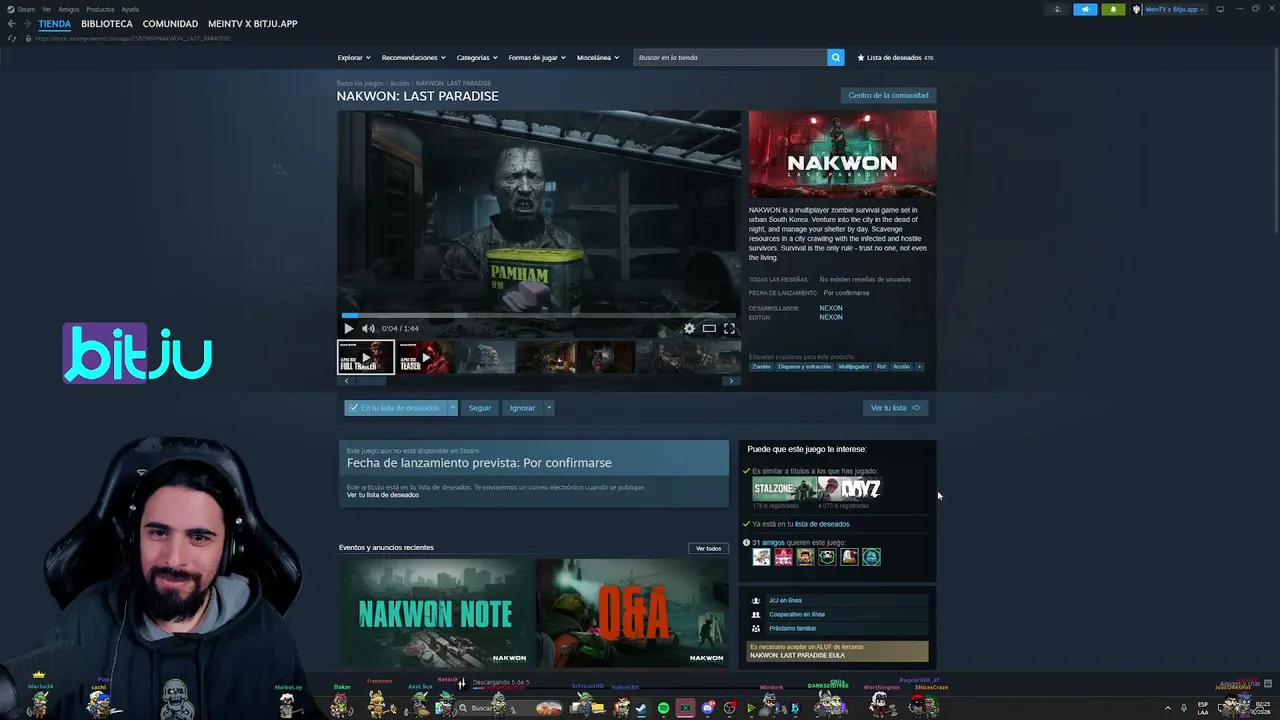Screen dimensions: 1280x720
Task: Open the Ayuda menu
Action: pos(130,9)
